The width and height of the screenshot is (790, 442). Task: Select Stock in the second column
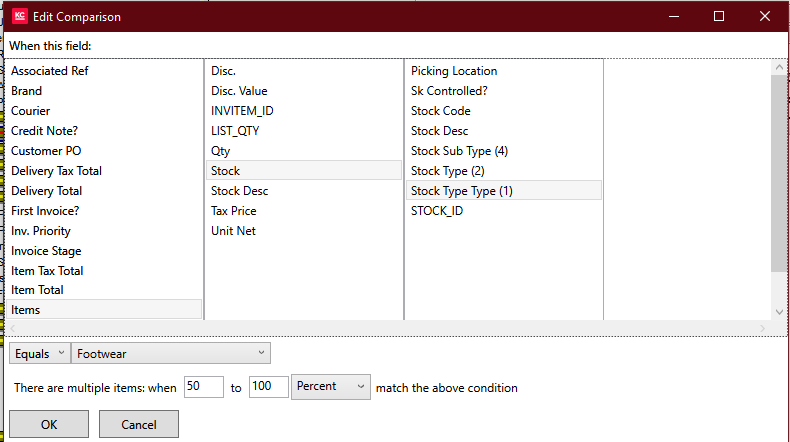click(304, 171)
